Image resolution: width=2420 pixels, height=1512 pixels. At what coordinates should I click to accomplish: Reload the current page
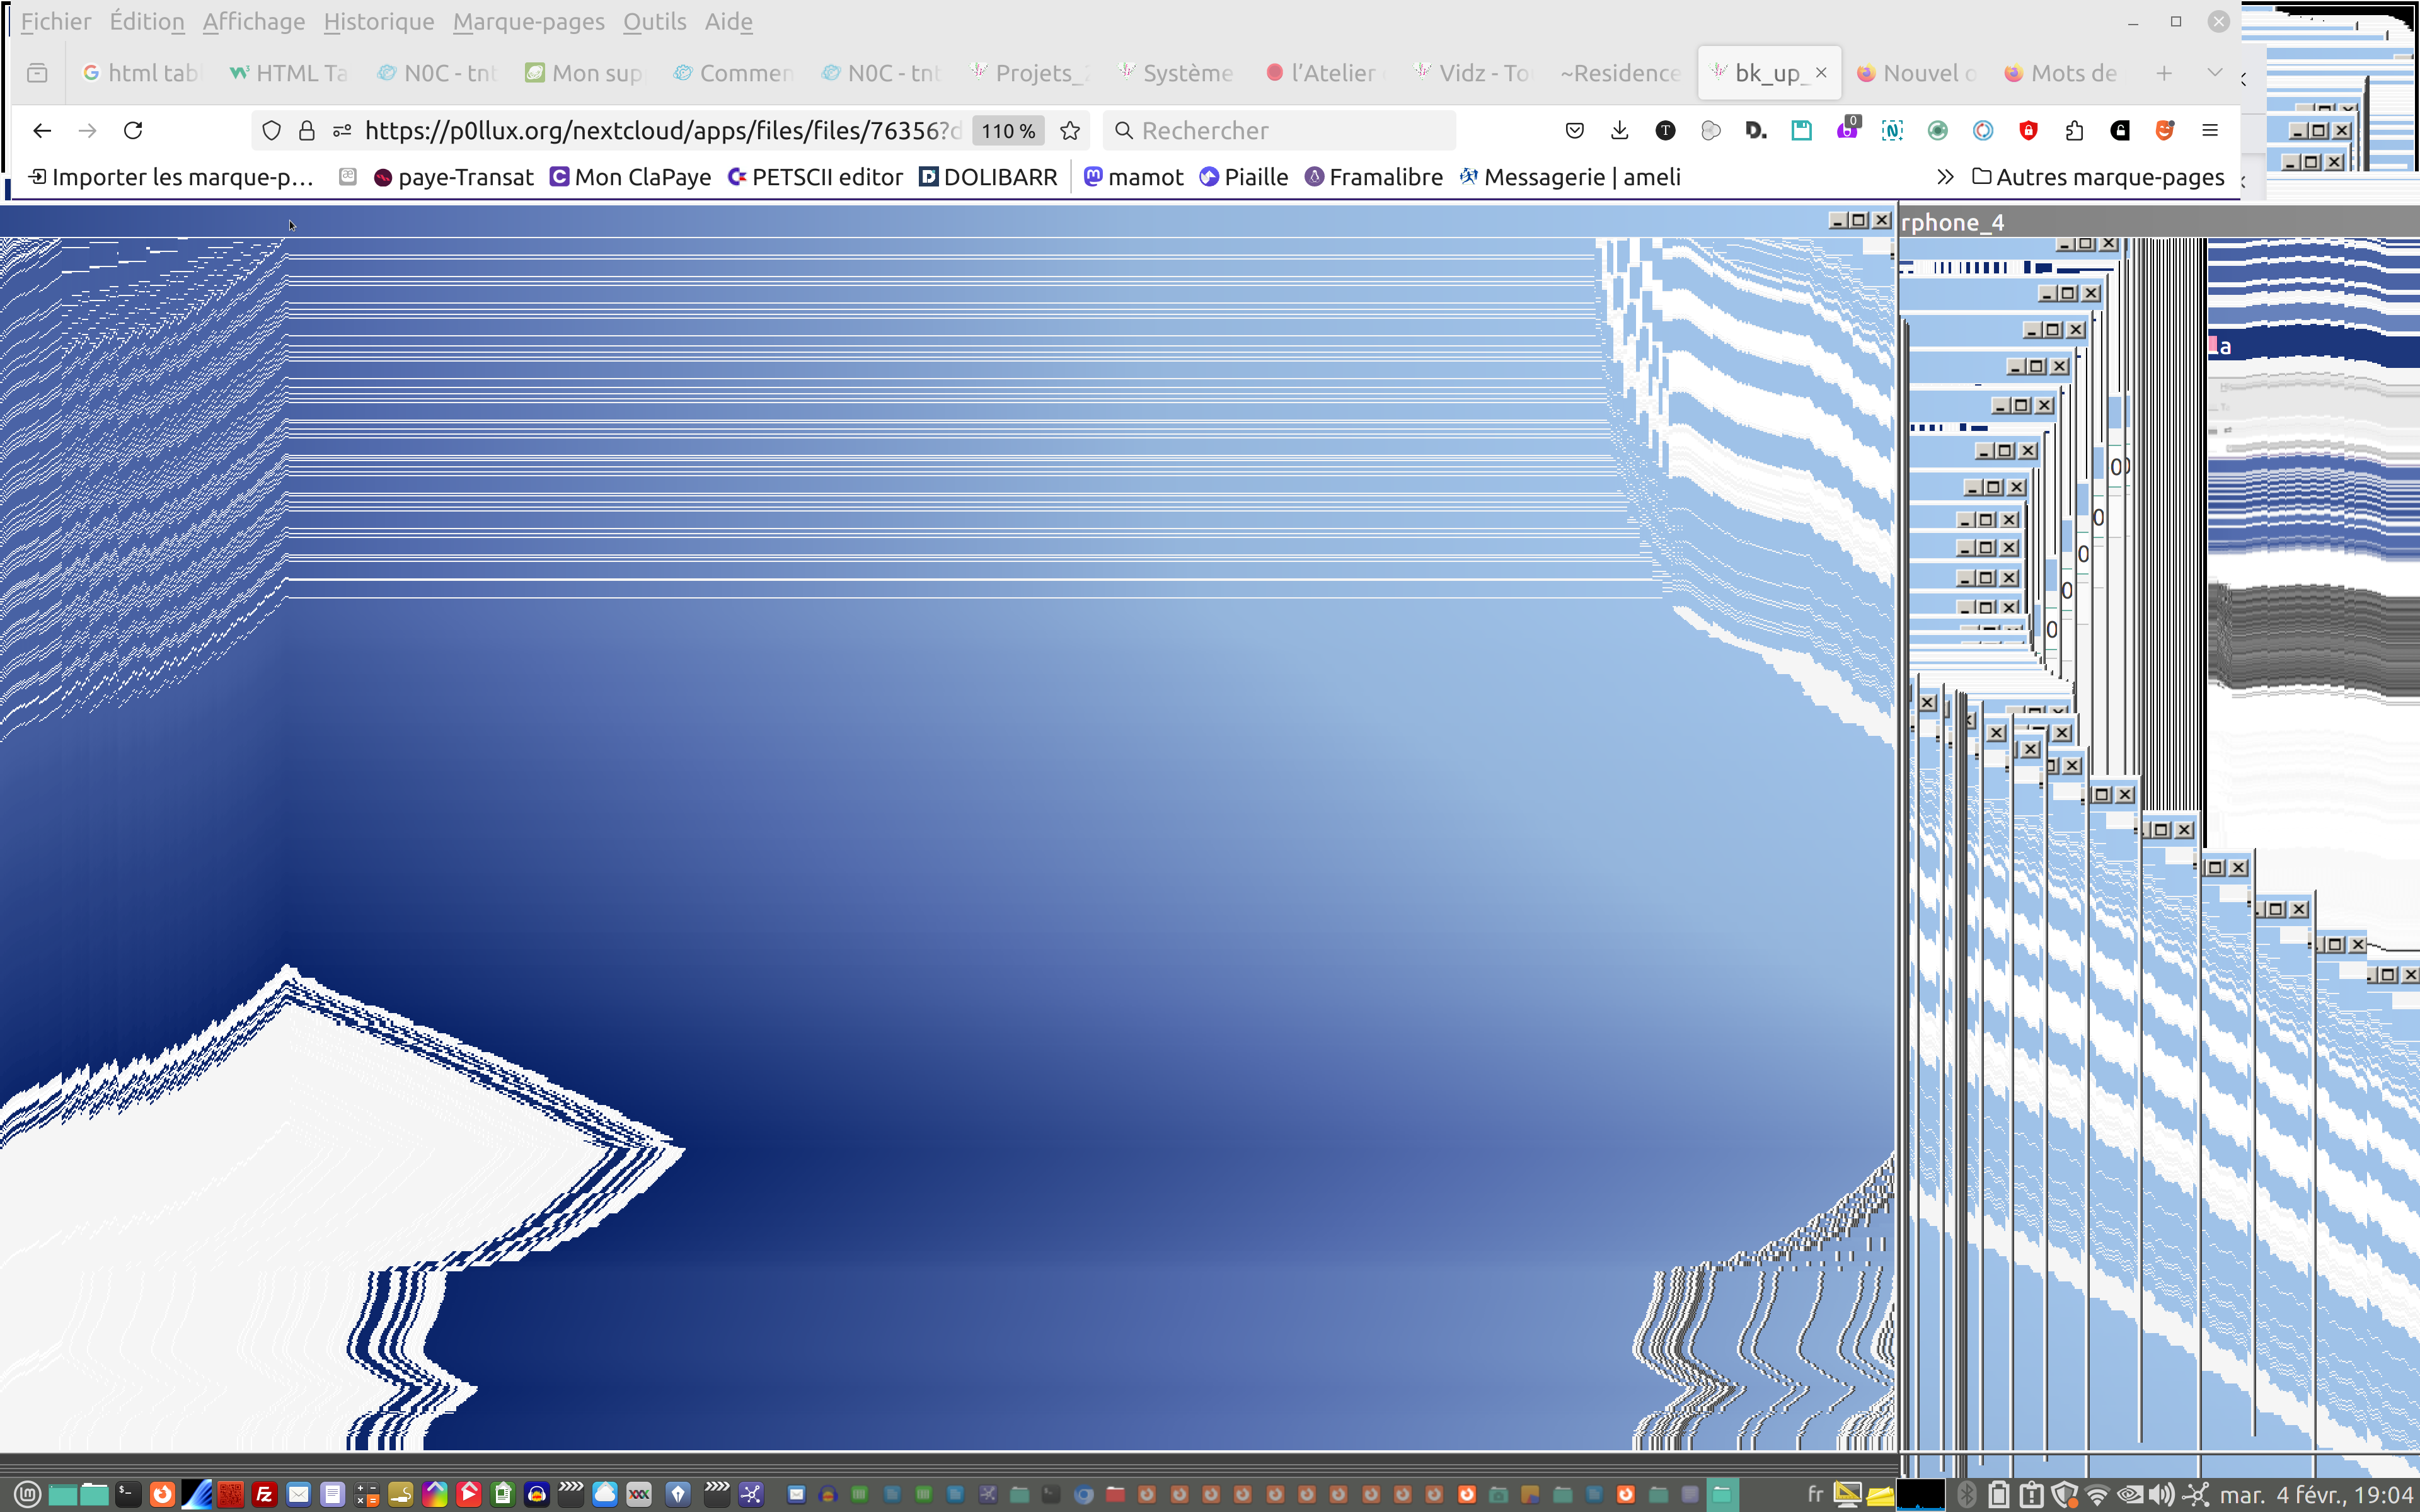point(133,130)
